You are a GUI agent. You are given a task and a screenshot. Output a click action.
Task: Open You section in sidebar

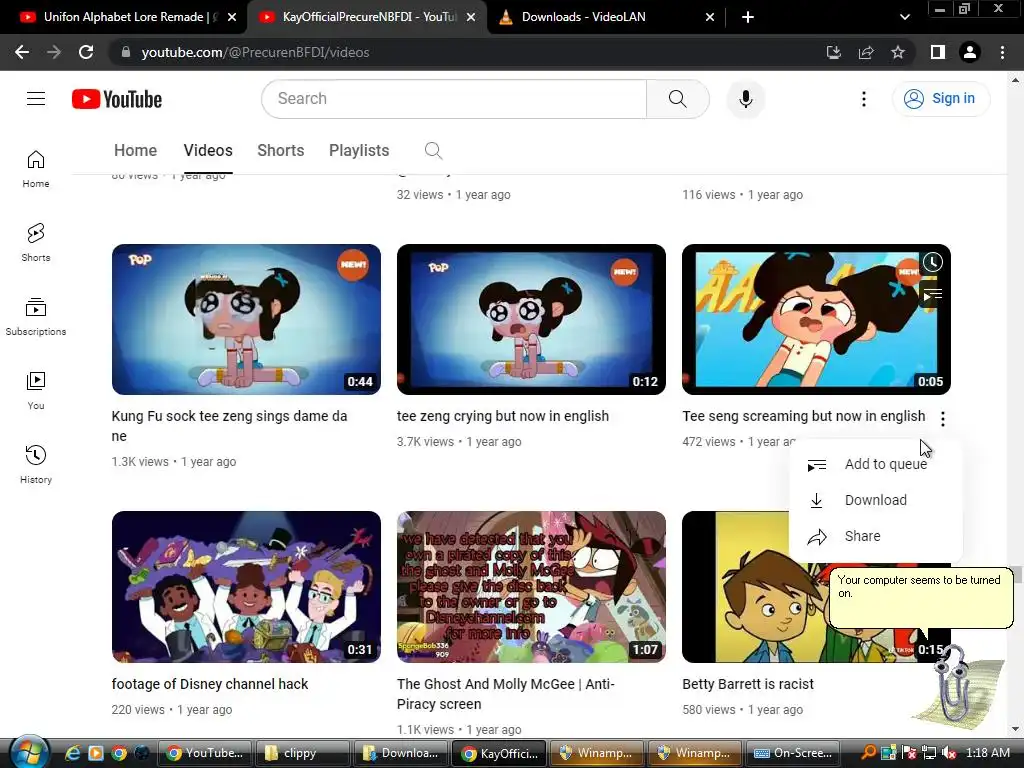[x=36, y=391]
